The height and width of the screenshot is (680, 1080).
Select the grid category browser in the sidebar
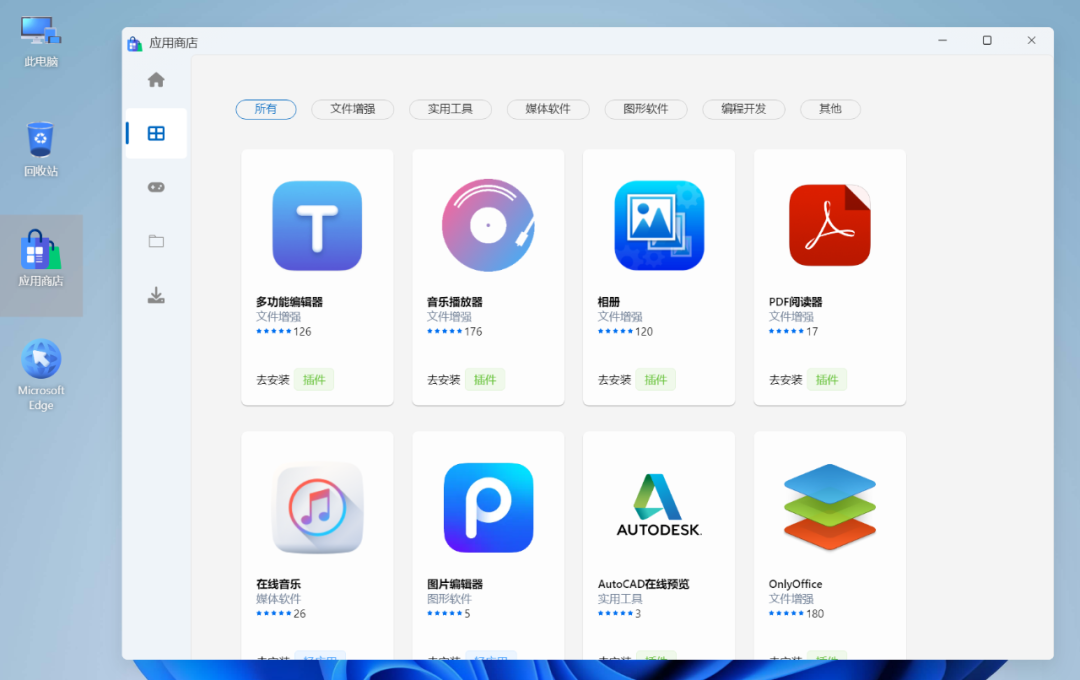pos(156,133)
